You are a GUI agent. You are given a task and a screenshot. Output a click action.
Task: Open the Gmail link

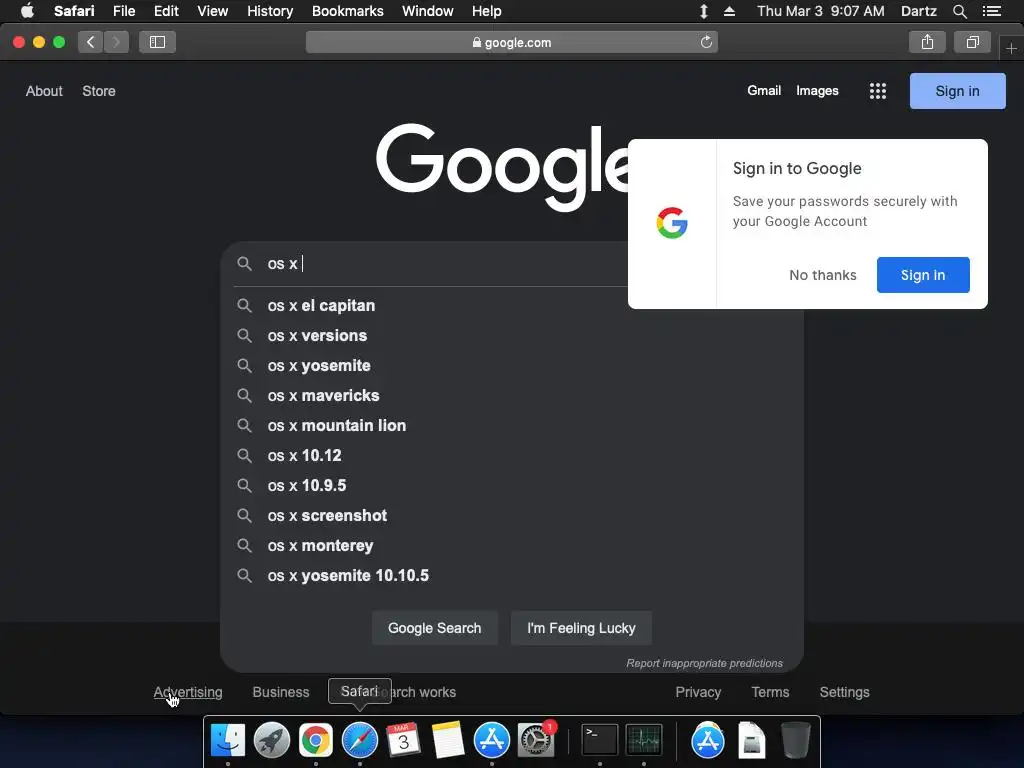click(x=764, y=91)
